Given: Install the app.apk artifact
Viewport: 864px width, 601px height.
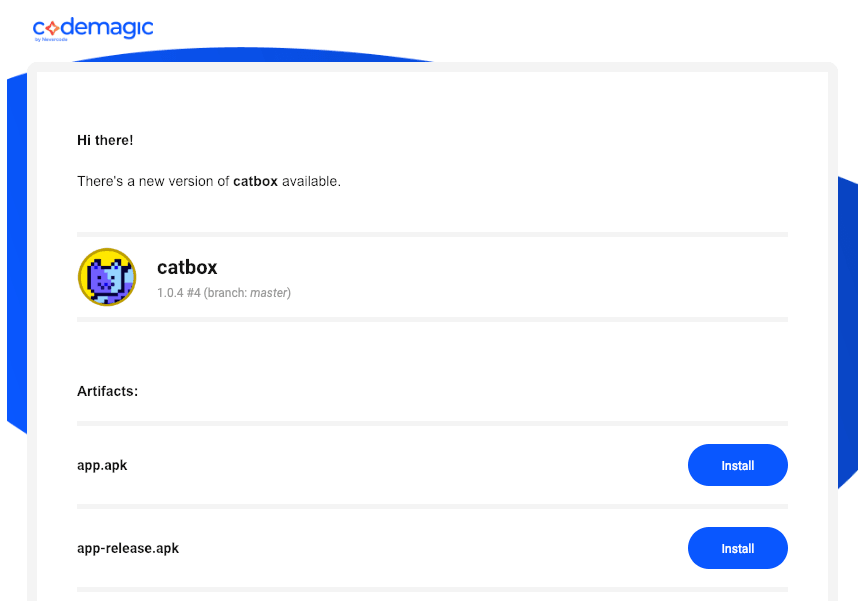Looking at the screenshot, I should (737, 465).
